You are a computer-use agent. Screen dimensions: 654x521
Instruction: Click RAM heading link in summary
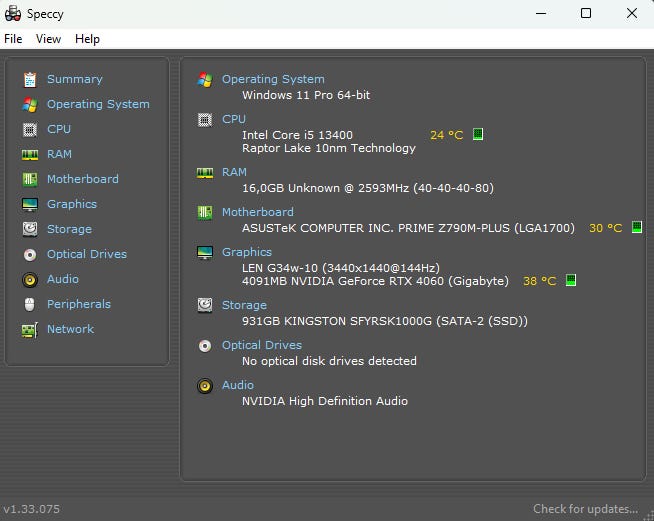pos(234,172)
